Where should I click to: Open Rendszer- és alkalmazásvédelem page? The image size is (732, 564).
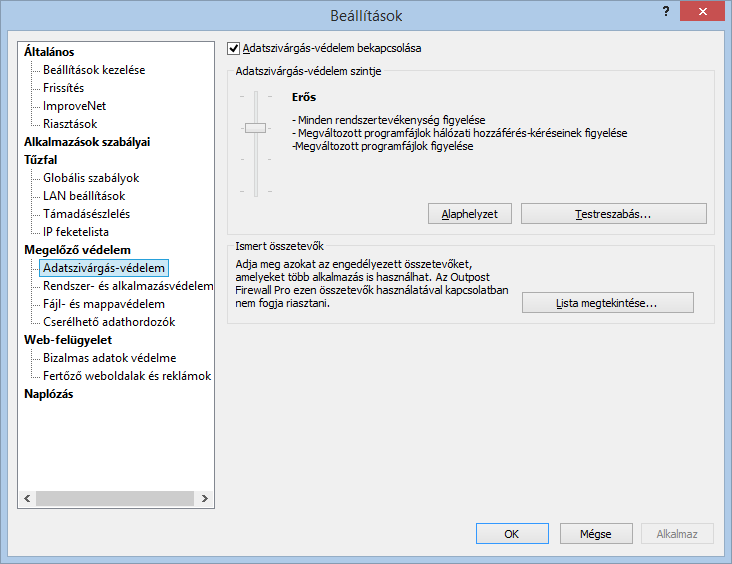pyautogui.click(x=128, y=286)
